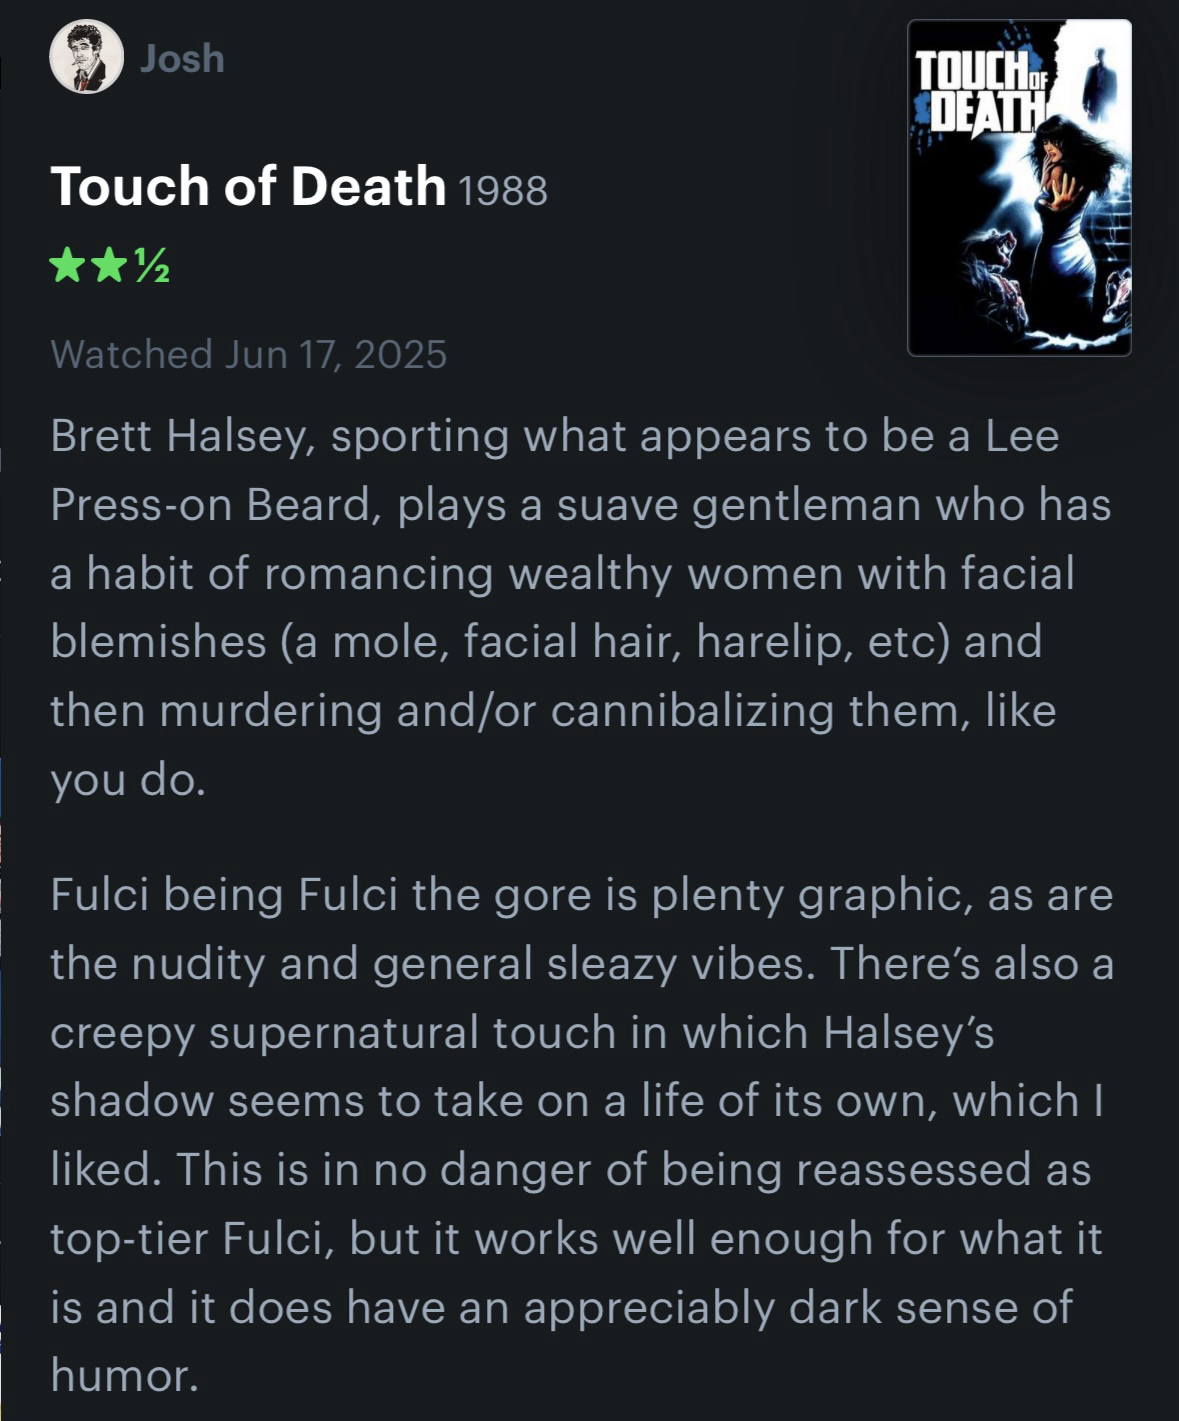The height and width of the screenshot is (1421, 1179).
Task: Click the second green rating star
Action: [109, 266]
